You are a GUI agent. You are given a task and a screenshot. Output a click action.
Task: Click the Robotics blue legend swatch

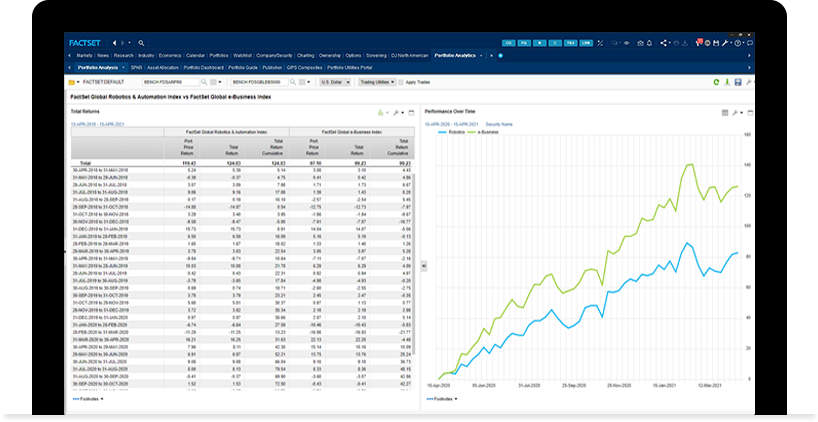point(442,132)
